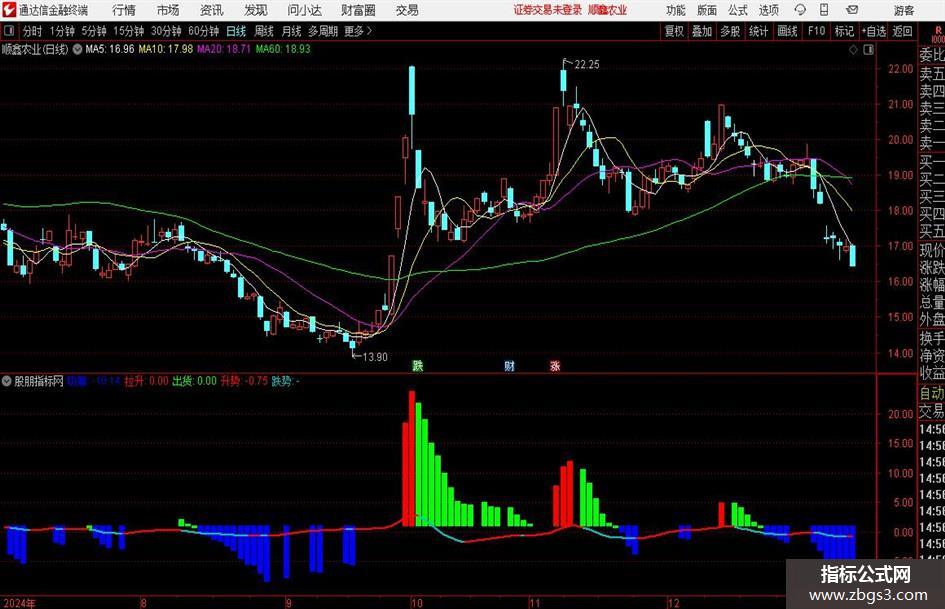Image resolution: width=945 pixels, height=609 pixels.
Task: Click the 22.25 high price label
Action: point(587,65)
